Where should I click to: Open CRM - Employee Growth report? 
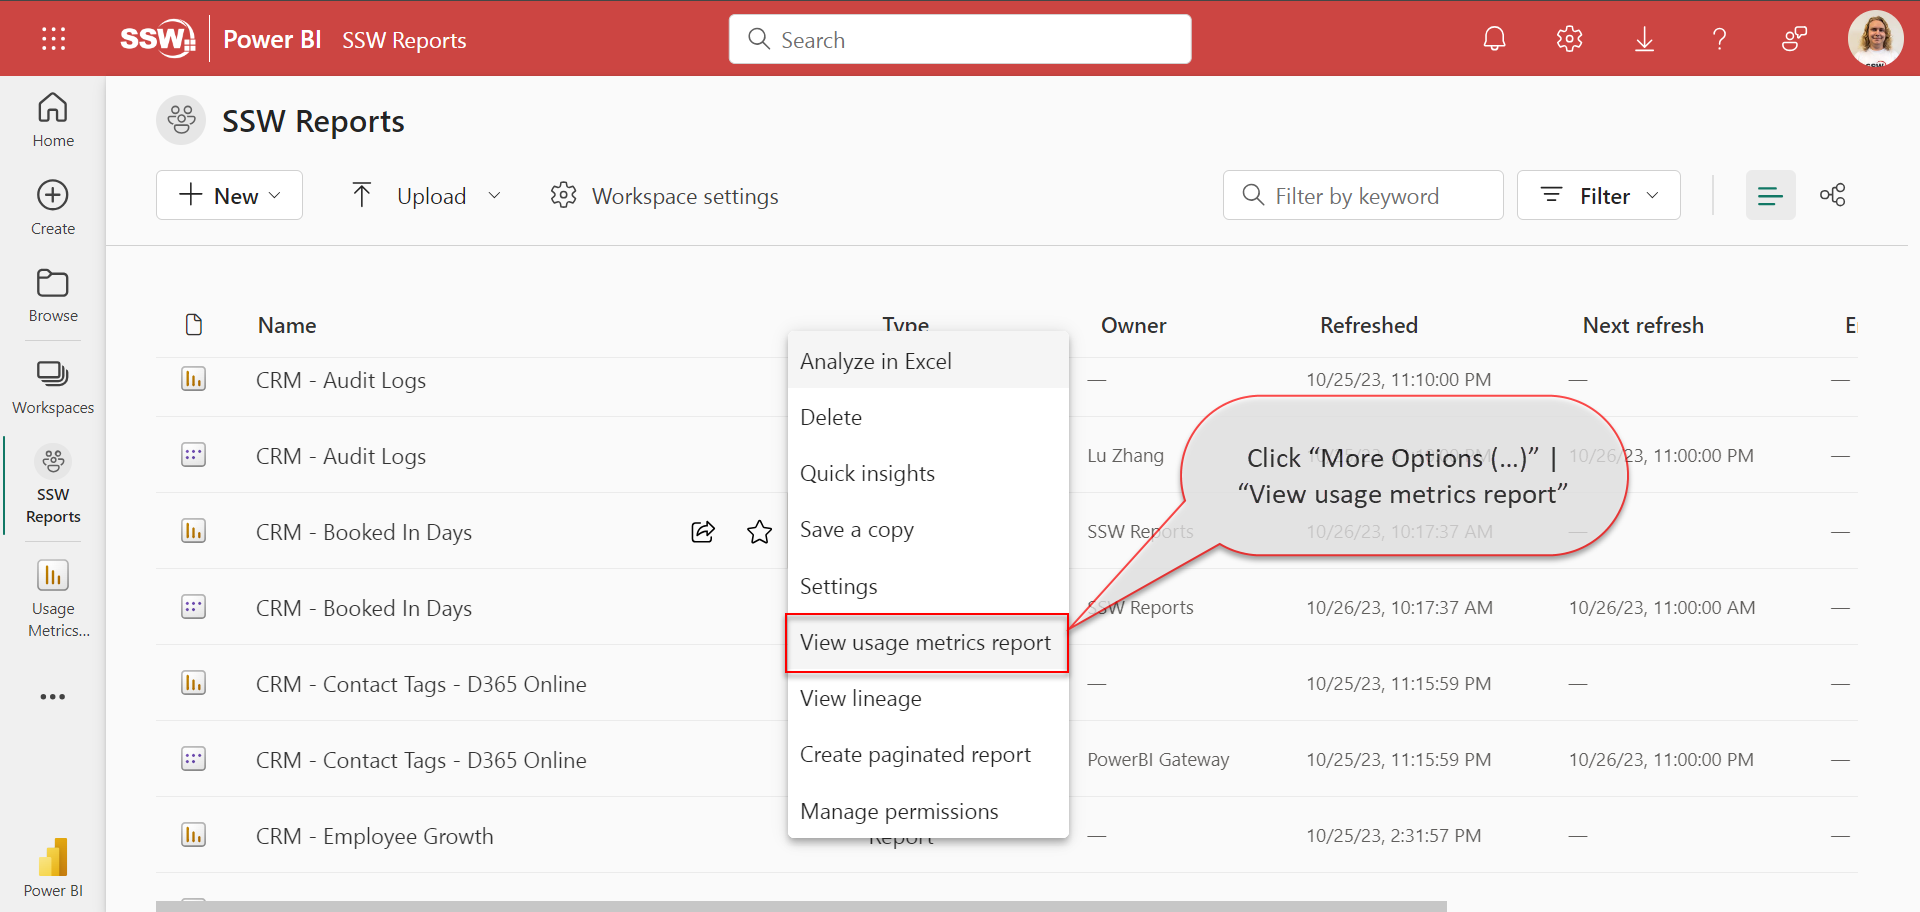[374, 836]
